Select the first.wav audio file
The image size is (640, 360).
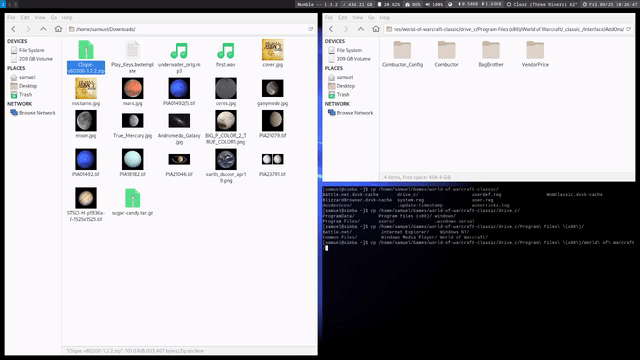coord(226,54)
